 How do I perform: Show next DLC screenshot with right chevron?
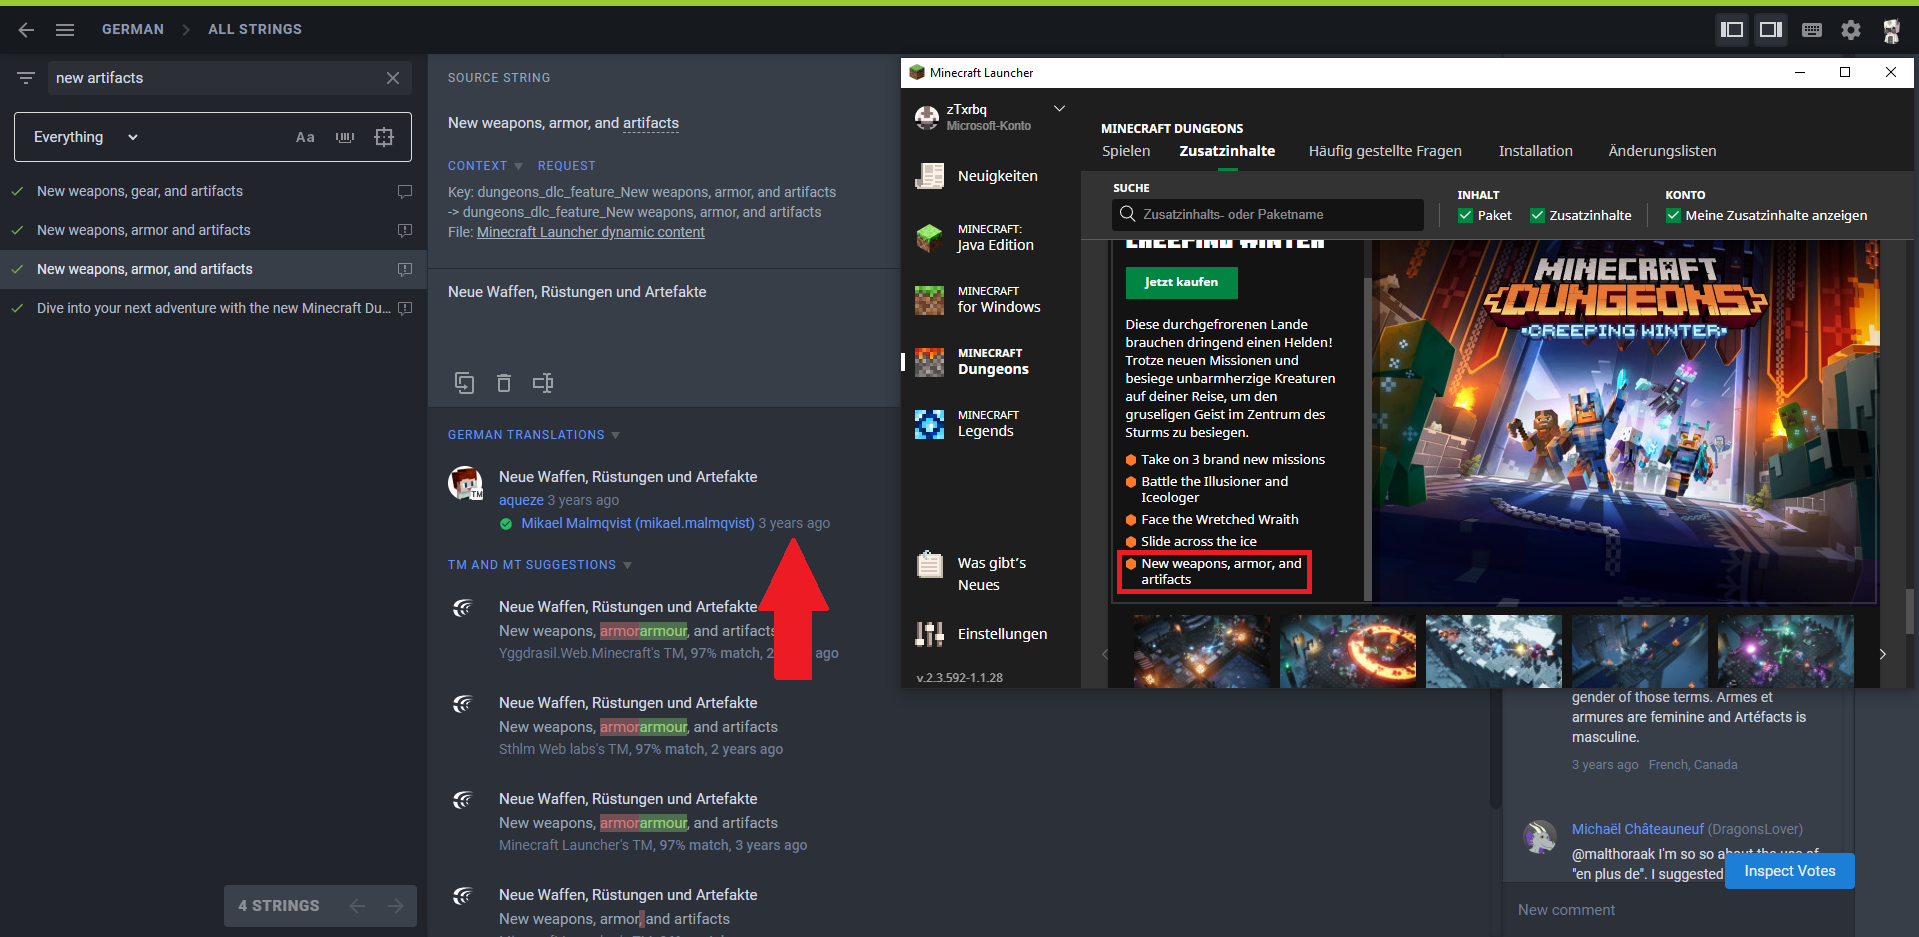1882,654
